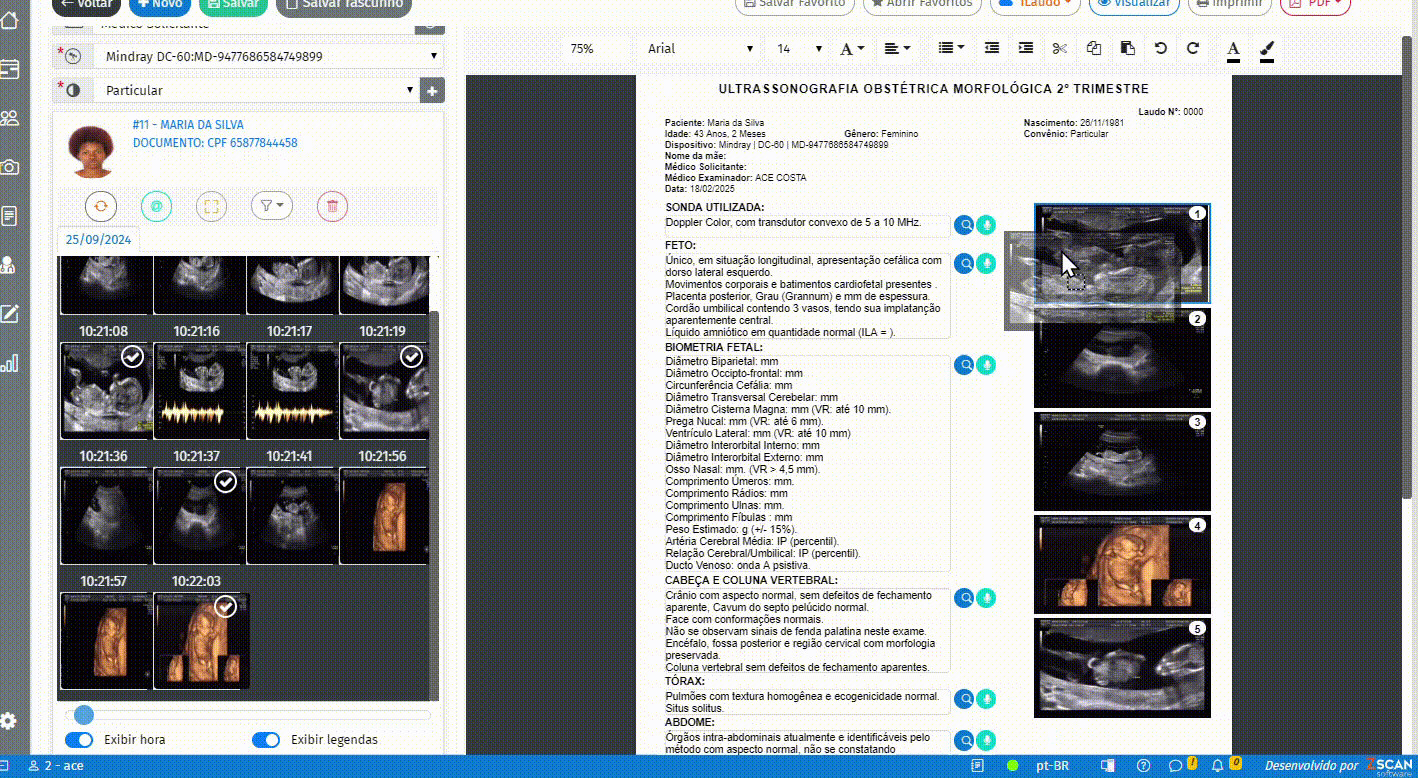The image size is (1418, 778).
Task: Open settings gear in sidebar
Action: pyautogui.click(x=9, y=721)
